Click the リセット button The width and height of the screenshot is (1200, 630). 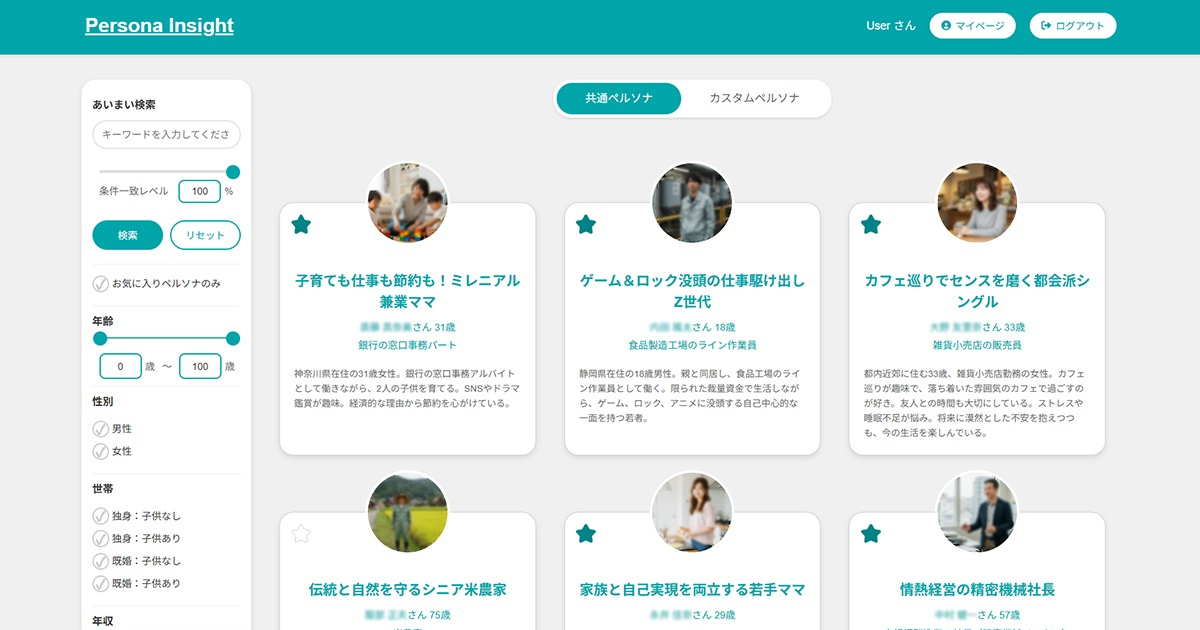(x=205, y=235)
